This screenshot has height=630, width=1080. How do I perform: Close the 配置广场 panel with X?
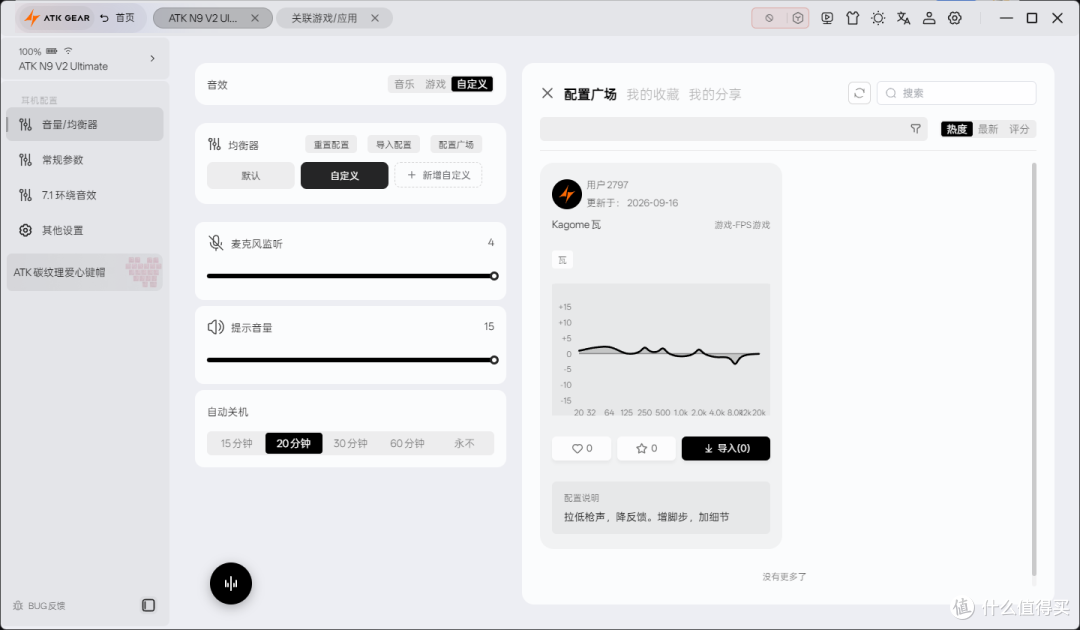(548, 93)
